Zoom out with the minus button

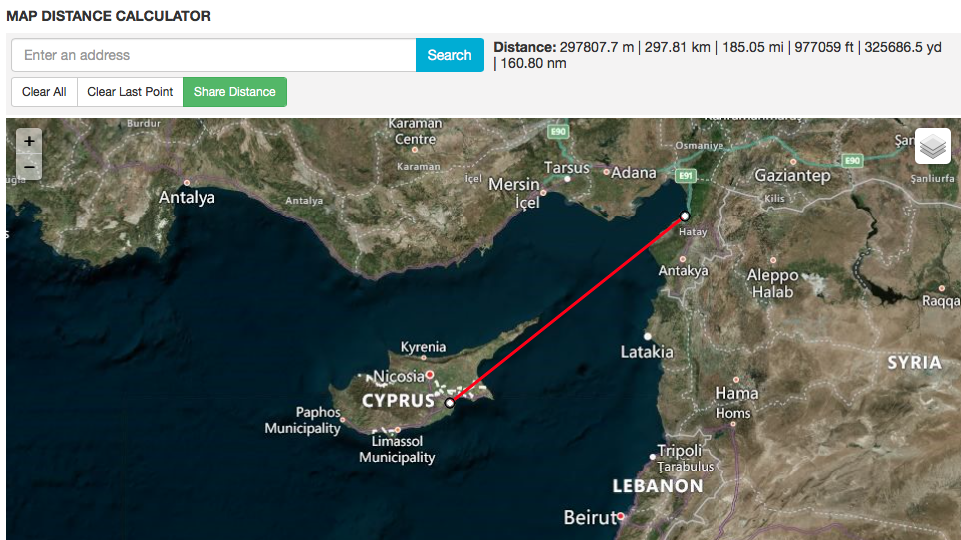pyautogui.click(x=29, y=167)
